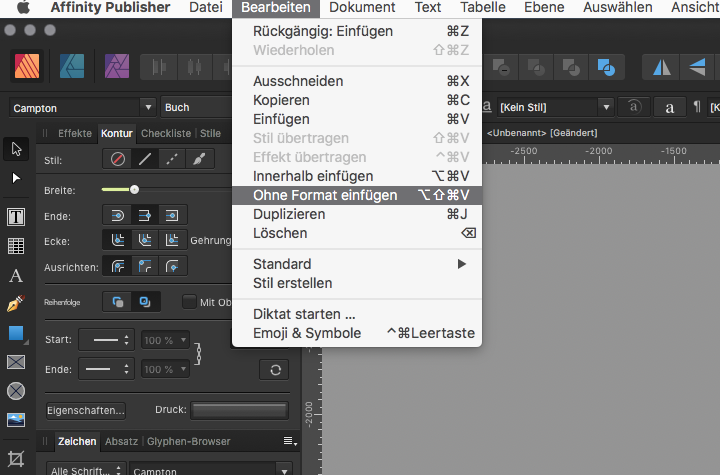This screenshot has height=475, width=720.
Task: Expand the Standard submenu
Action: (x=357, y=264)
